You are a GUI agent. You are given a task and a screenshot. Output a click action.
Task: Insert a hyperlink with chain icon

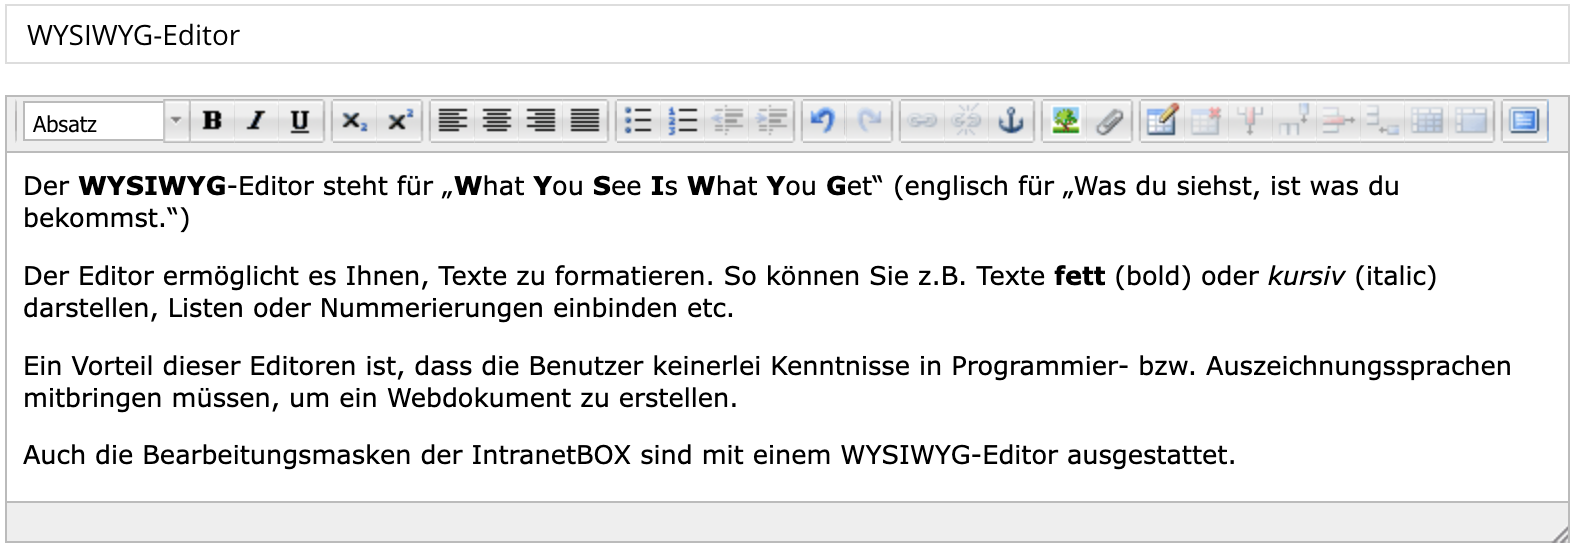click(x=921, y=121)
